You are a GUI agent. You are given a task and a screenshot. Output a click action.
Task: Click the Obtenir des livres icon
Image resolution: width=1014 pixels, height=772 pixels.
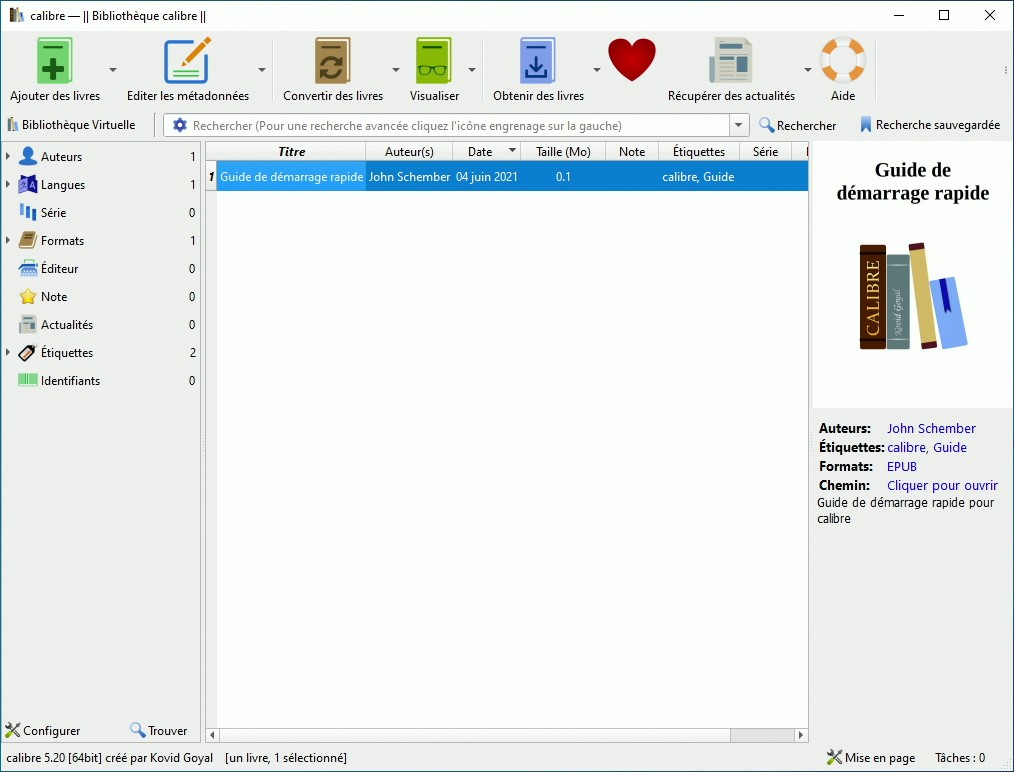(538, 62)
